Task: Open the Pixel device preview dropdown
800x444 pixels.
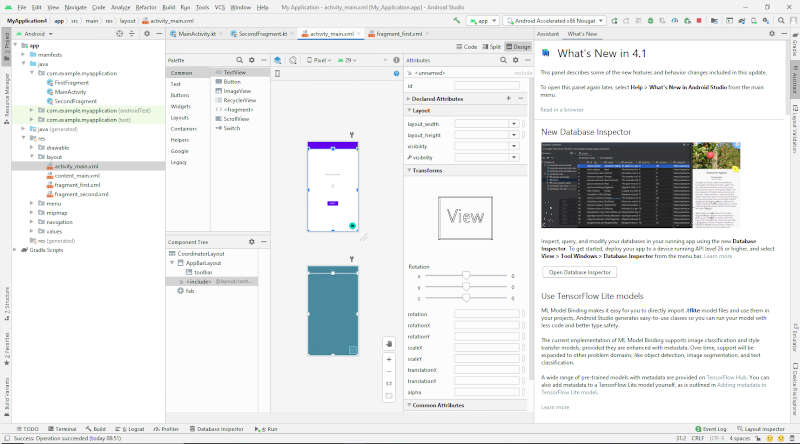Action: coord(319,60)
